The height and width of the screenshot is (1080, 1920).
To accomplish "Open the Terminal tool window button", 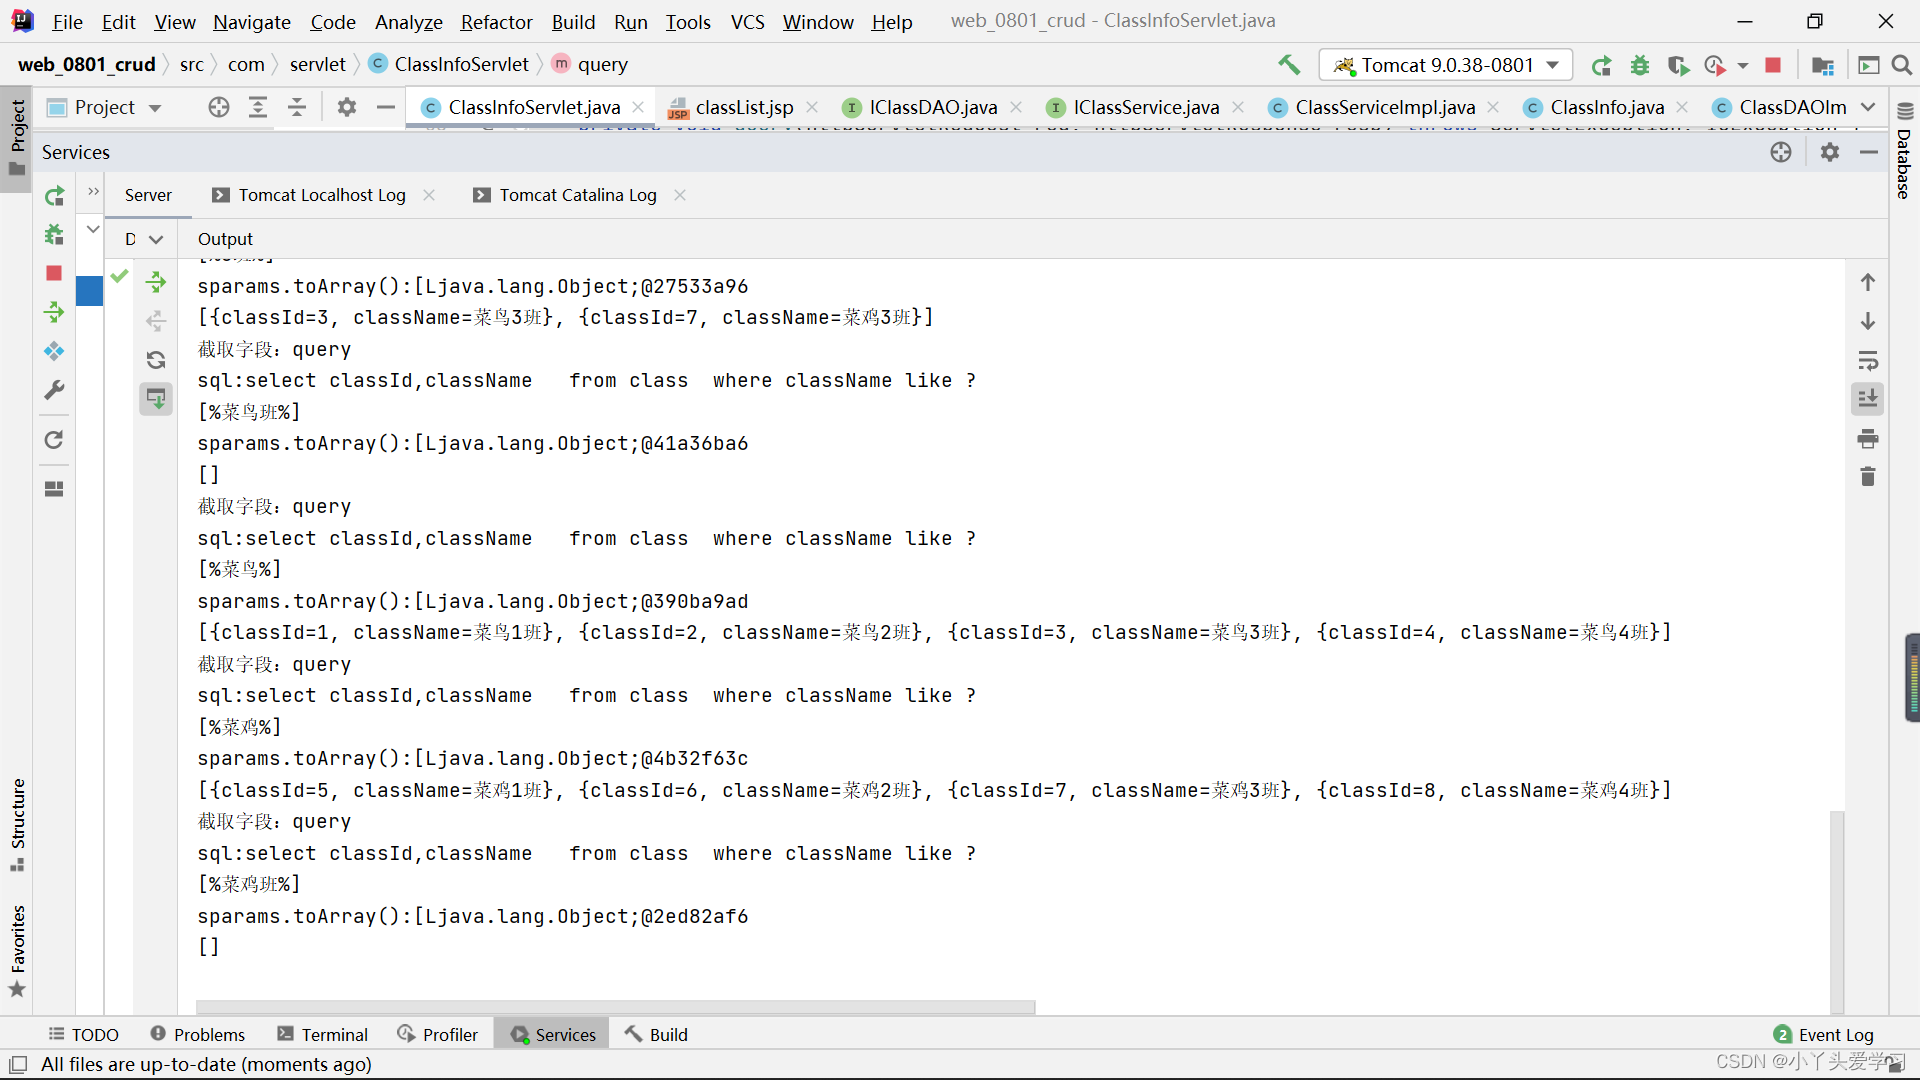I will coord(323,1035).
